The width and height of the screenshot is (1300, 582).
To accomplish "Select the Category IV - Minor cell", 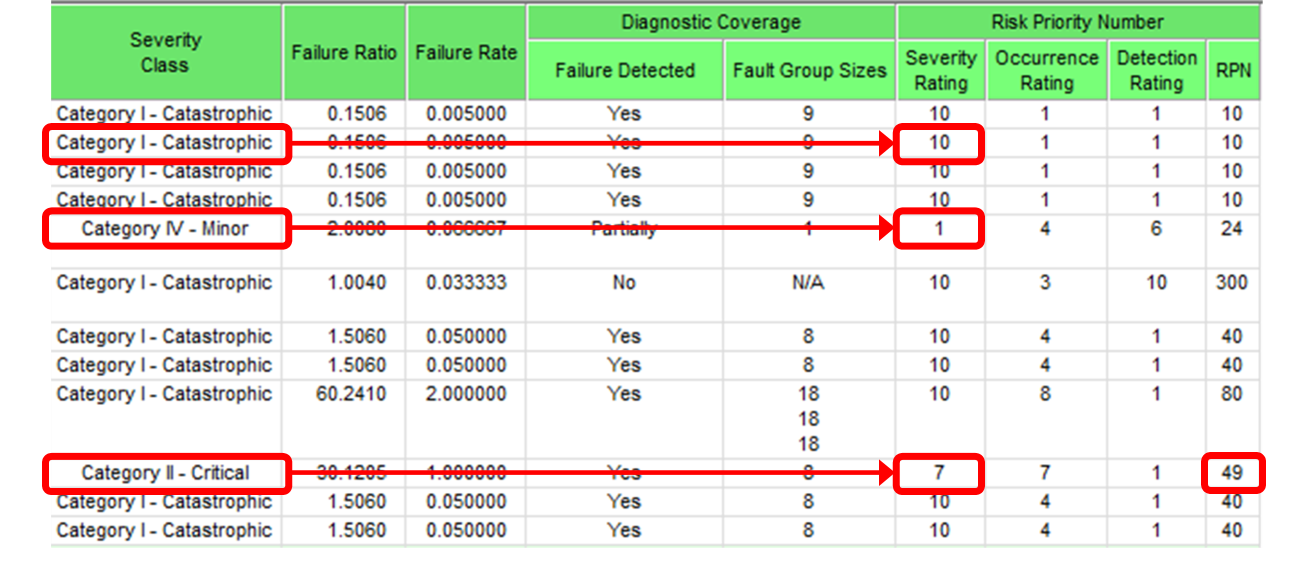I will click(x=166, y=229).
